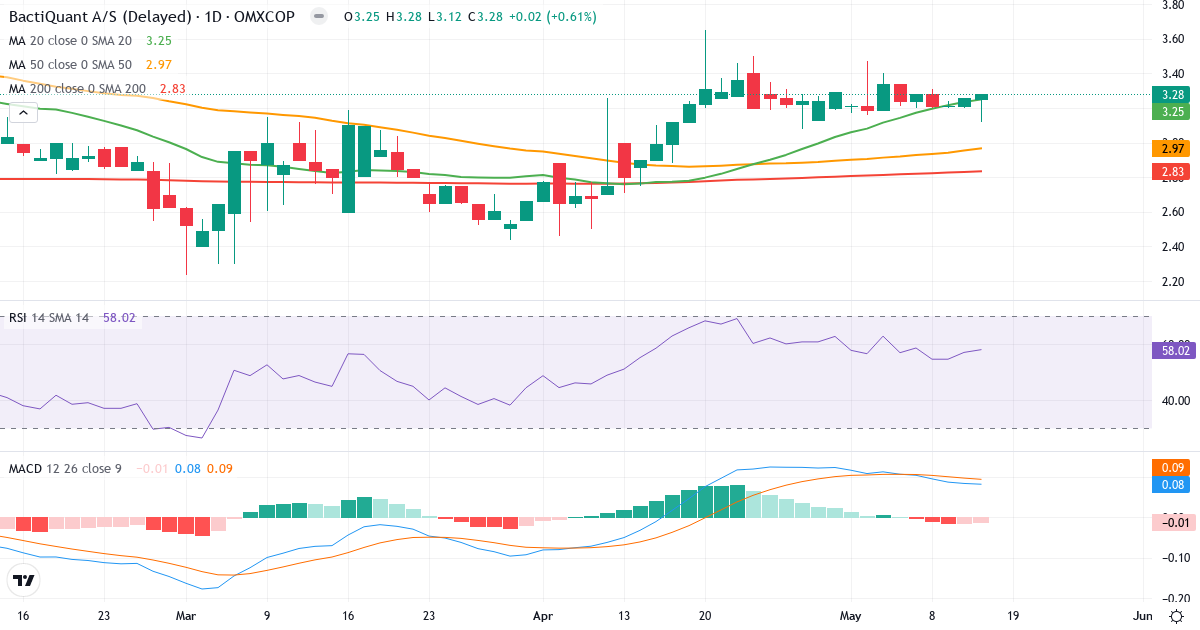Click the green 3.28 last price label
Viewport: 1200px width, 630px height.
pos(1170,95)
